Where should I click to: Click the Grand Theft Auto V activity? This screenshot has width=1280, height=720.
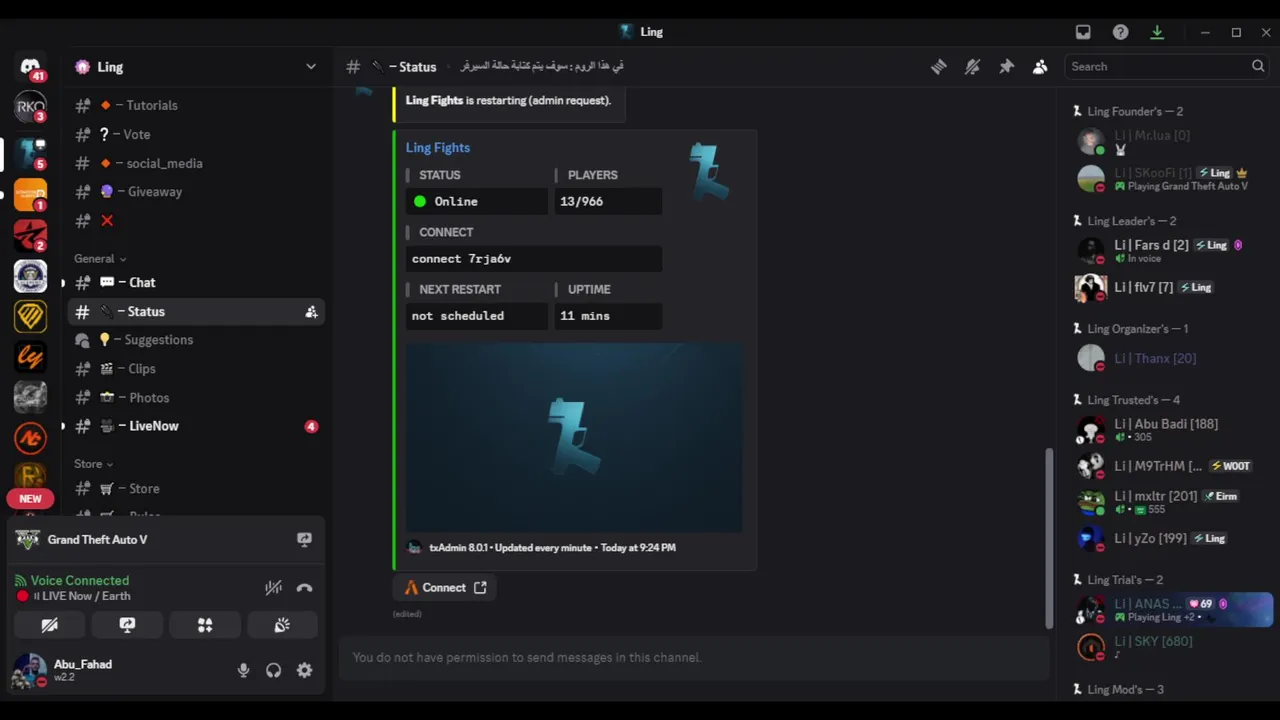[97, 539]
